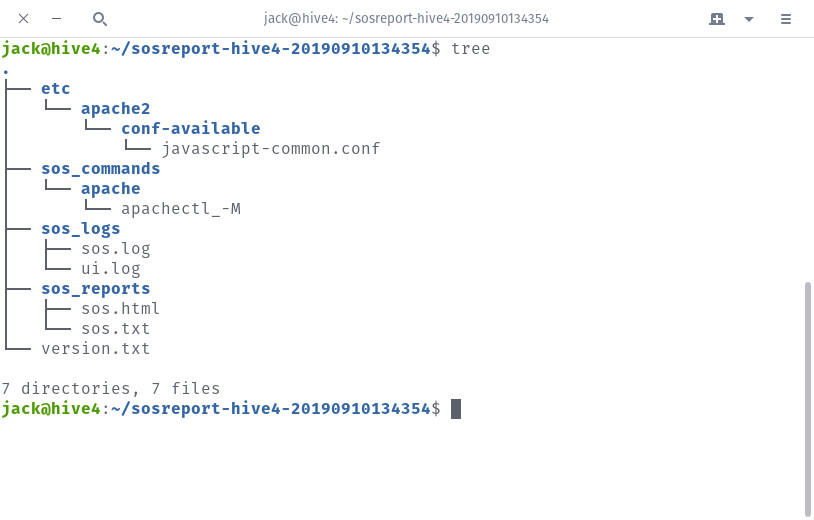Click the cursor block at the prompt

456,409
